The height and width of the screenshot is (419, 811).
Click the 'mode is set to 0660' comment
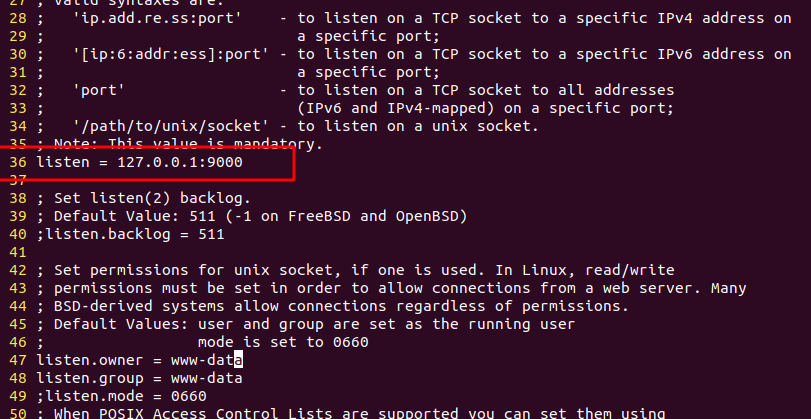coord(283,342)
